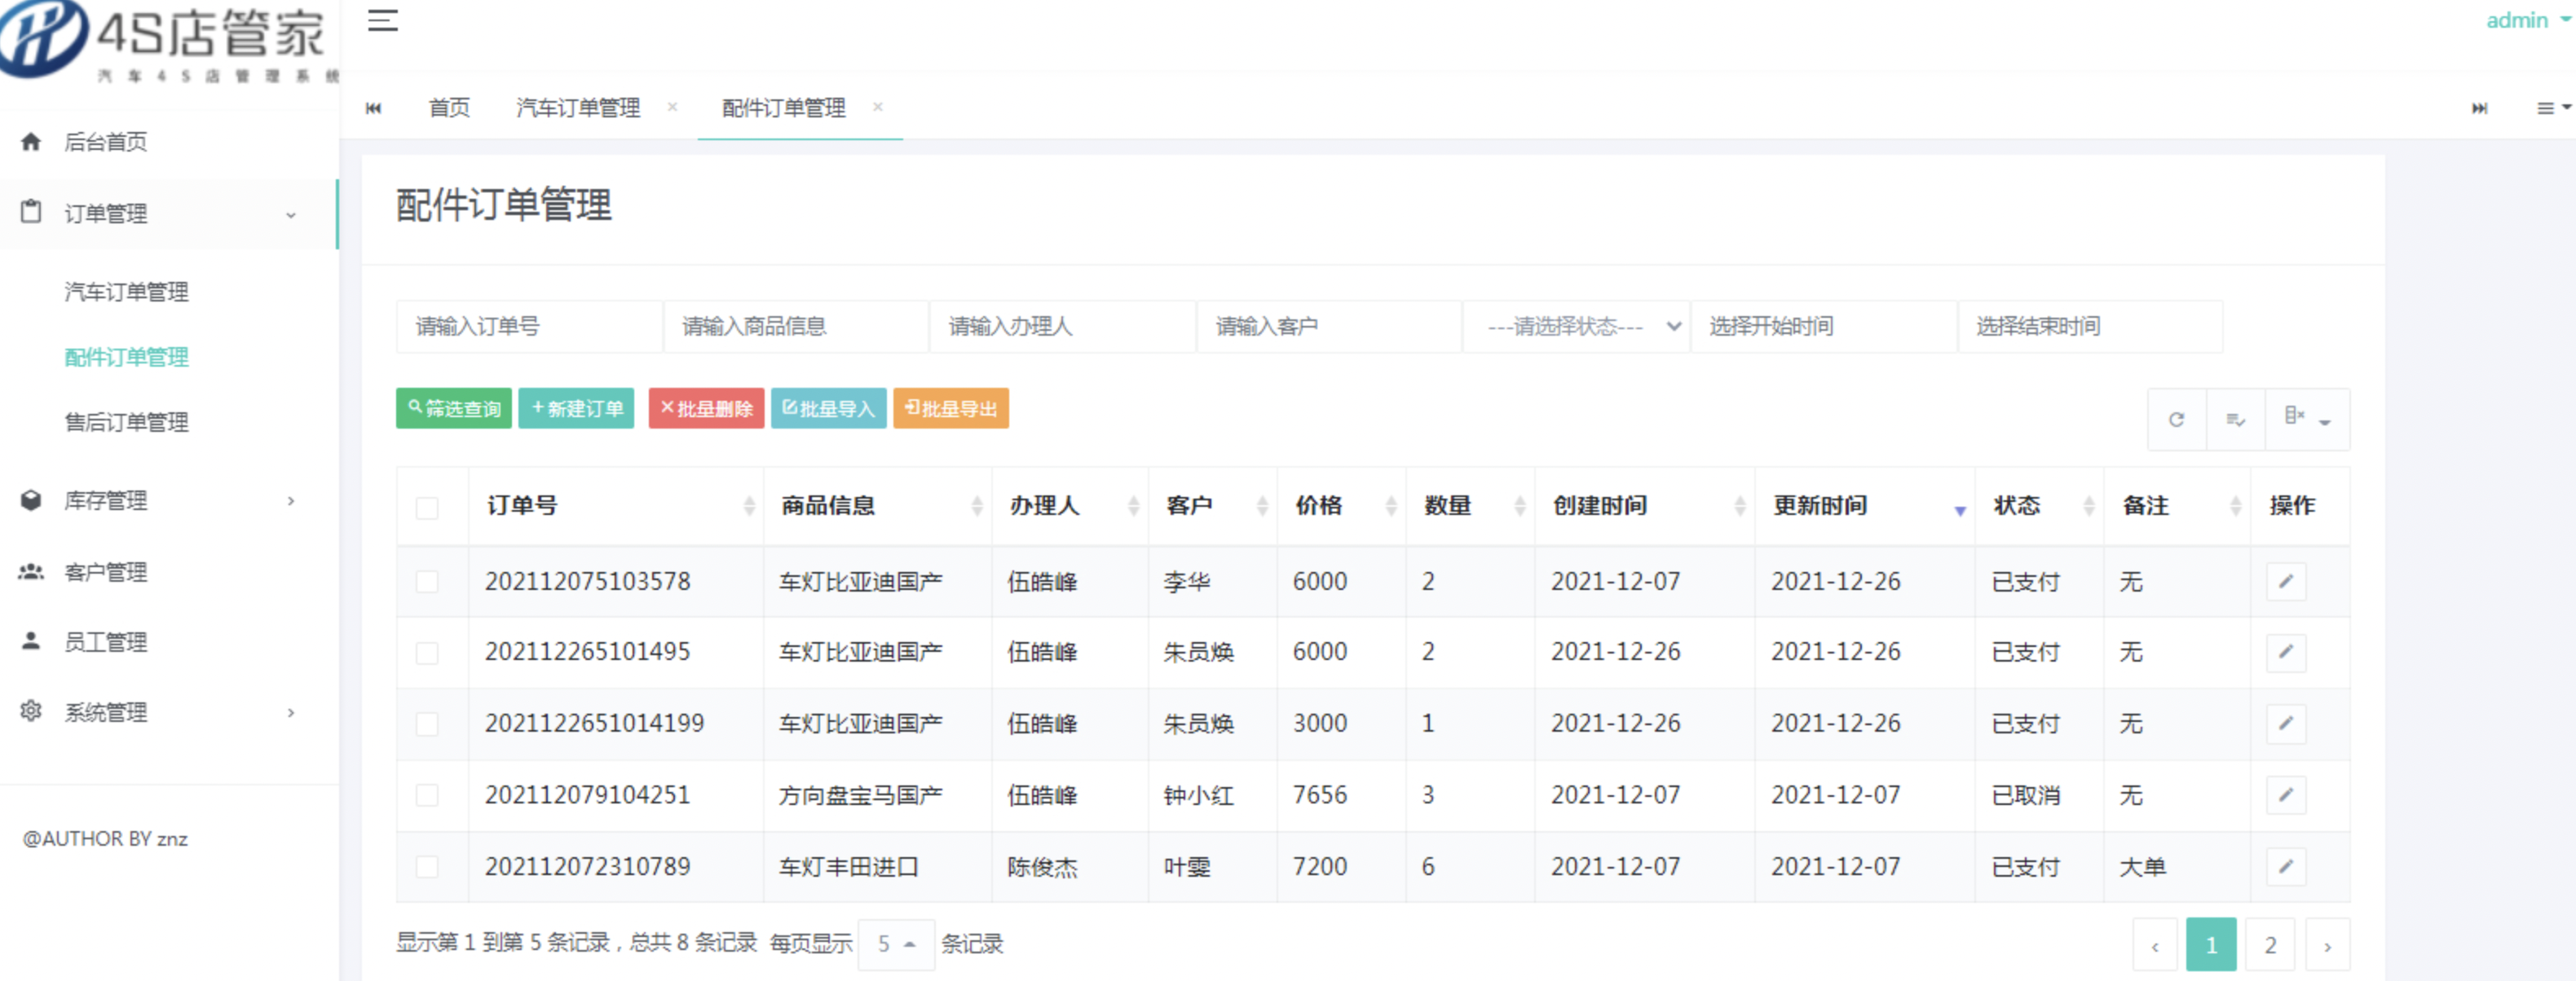Close the 汽车订单管理 tab
The height and width of the screenshot is (981, 2576).
(672, 107)
